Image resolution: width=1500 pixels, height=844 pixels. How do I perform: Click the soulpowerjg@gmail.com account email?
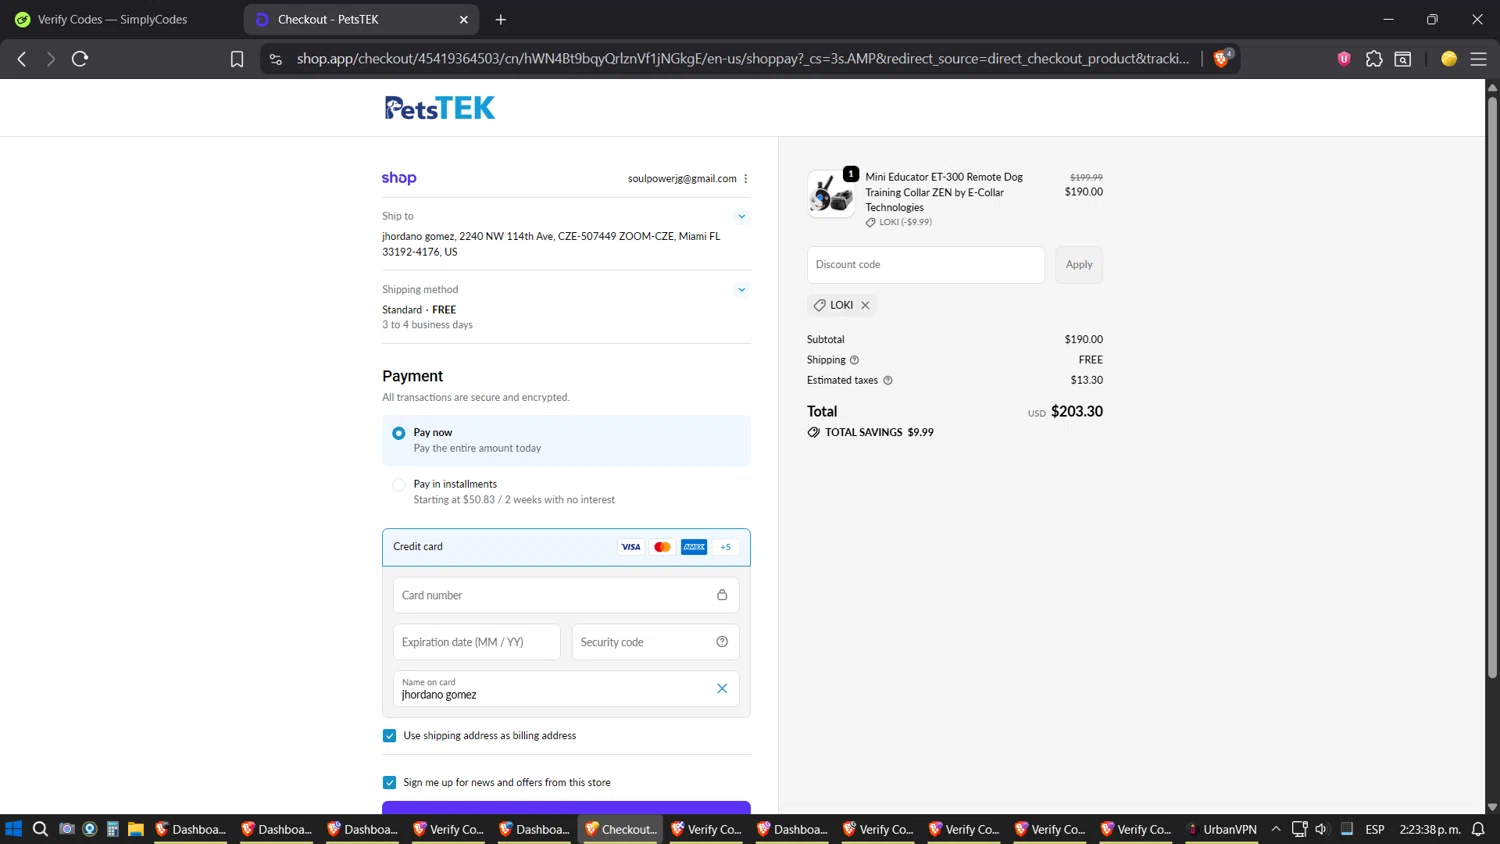point(682,179)
